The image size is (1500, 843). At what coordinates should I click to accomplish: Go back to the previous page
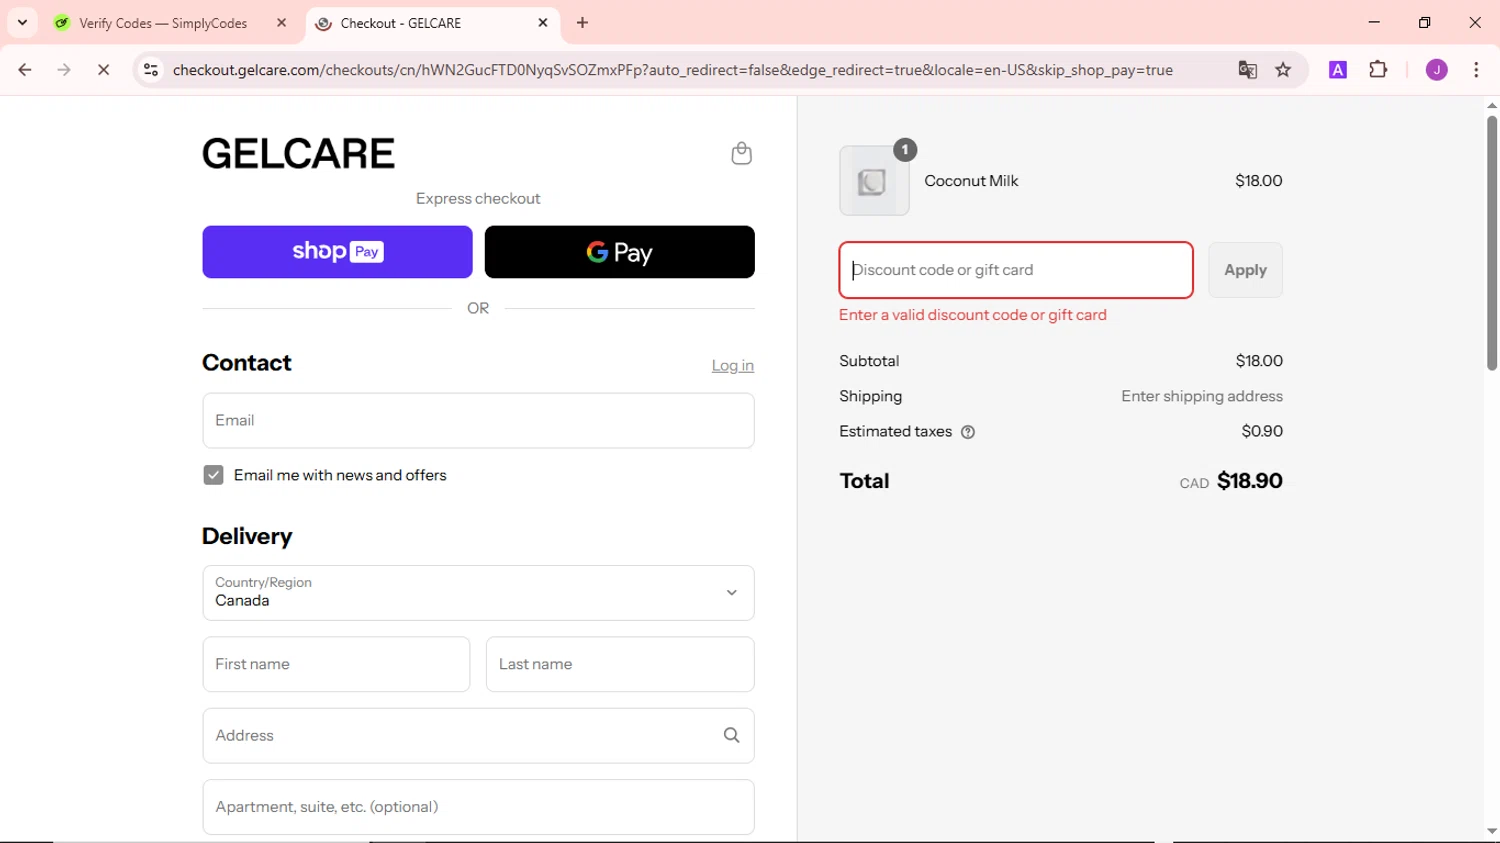25,70
